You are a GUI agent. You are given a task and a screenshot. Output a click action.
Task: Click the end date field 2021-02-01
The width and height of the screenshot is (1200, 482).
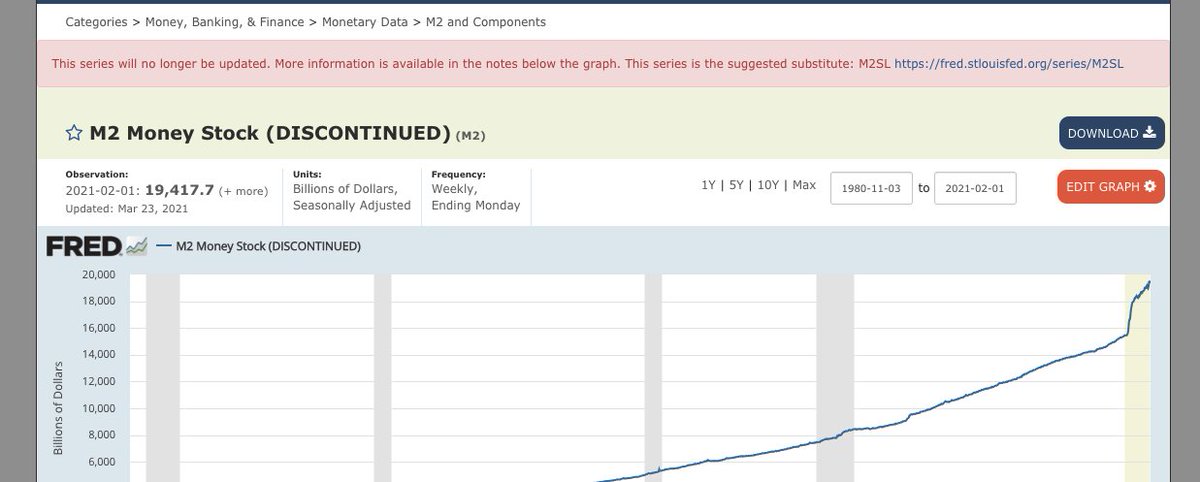[x=975, y=187]
